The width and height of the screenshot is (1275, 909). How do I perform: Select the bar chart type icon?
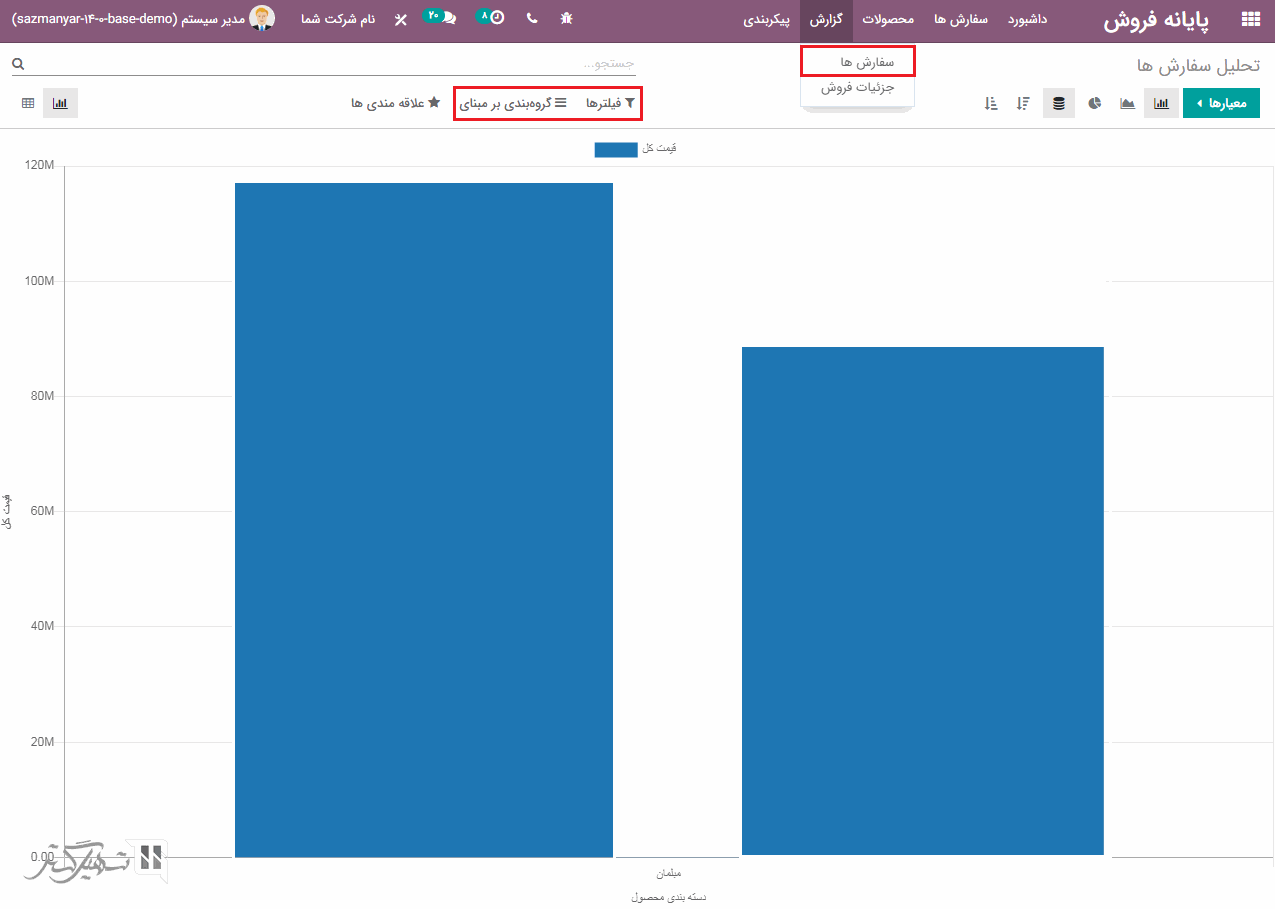tap(1161, 103)
